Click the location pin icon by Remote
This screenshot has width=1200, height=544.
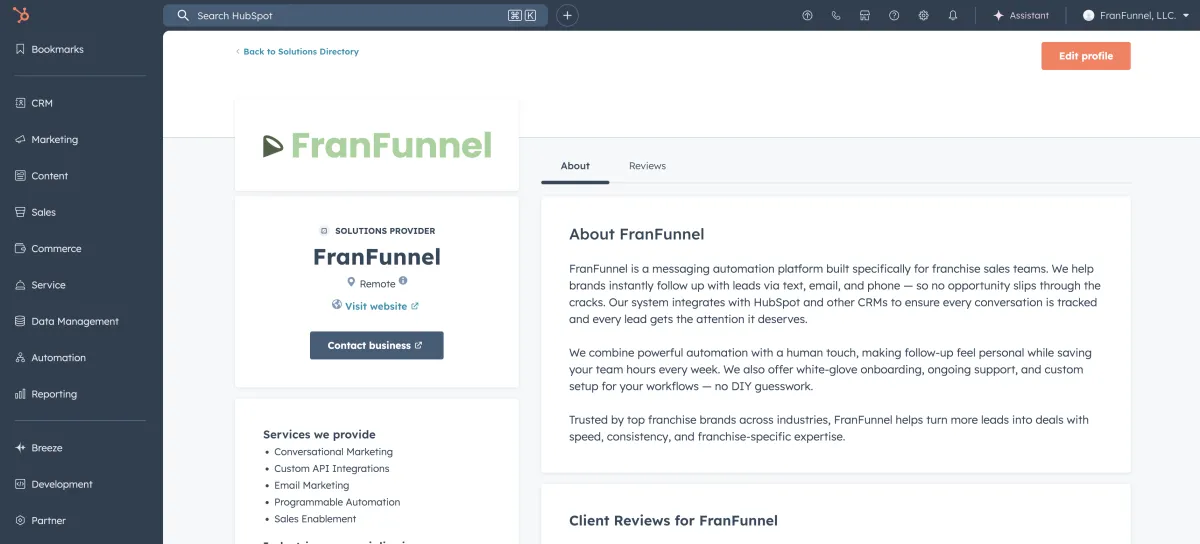tap(351, 283)
